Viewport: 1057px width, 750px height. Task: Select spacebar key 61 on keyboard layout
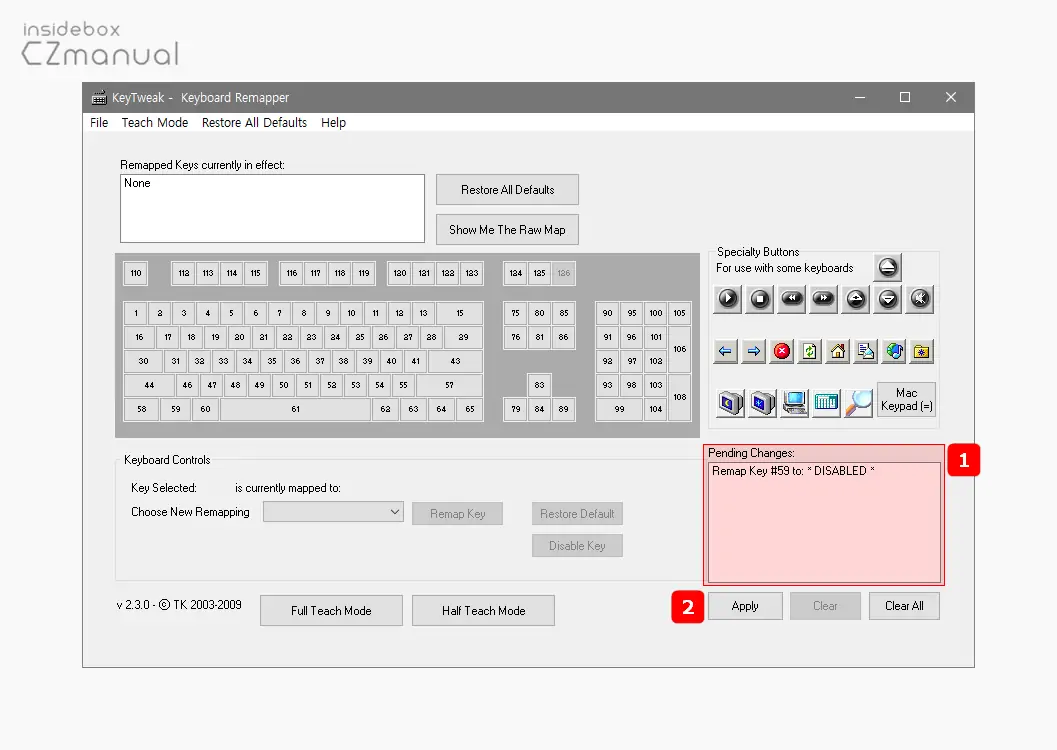295,409
